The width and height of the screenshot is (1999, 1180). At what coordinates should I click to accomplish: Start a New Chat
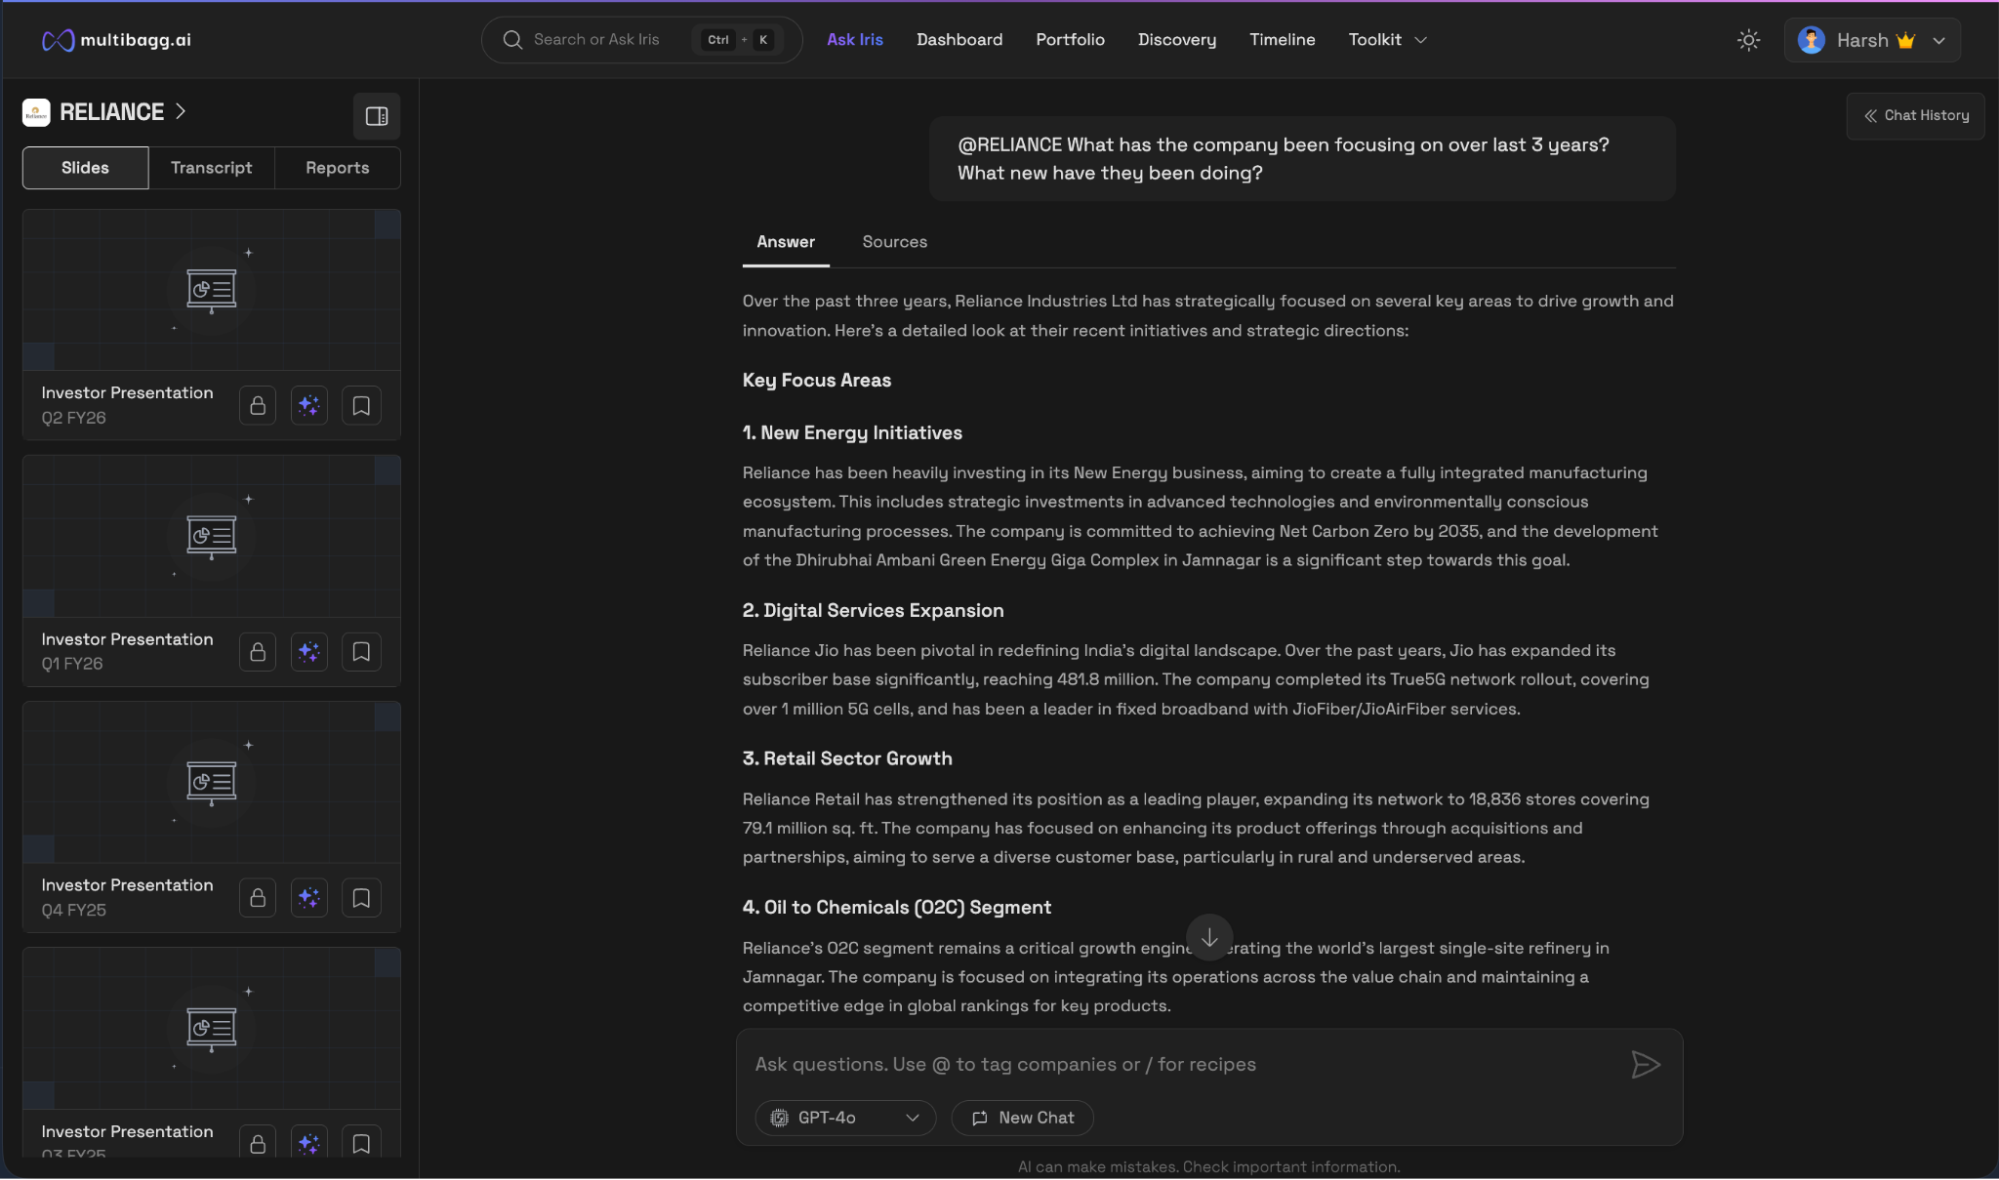[1022, 1117]
